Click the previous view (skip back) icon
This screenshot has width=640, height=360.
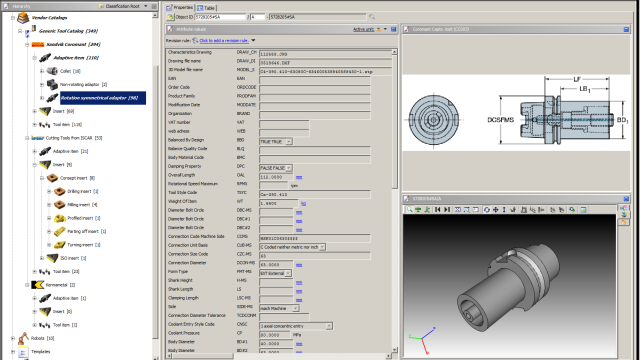pyautogui.click(x=438, y=209)
